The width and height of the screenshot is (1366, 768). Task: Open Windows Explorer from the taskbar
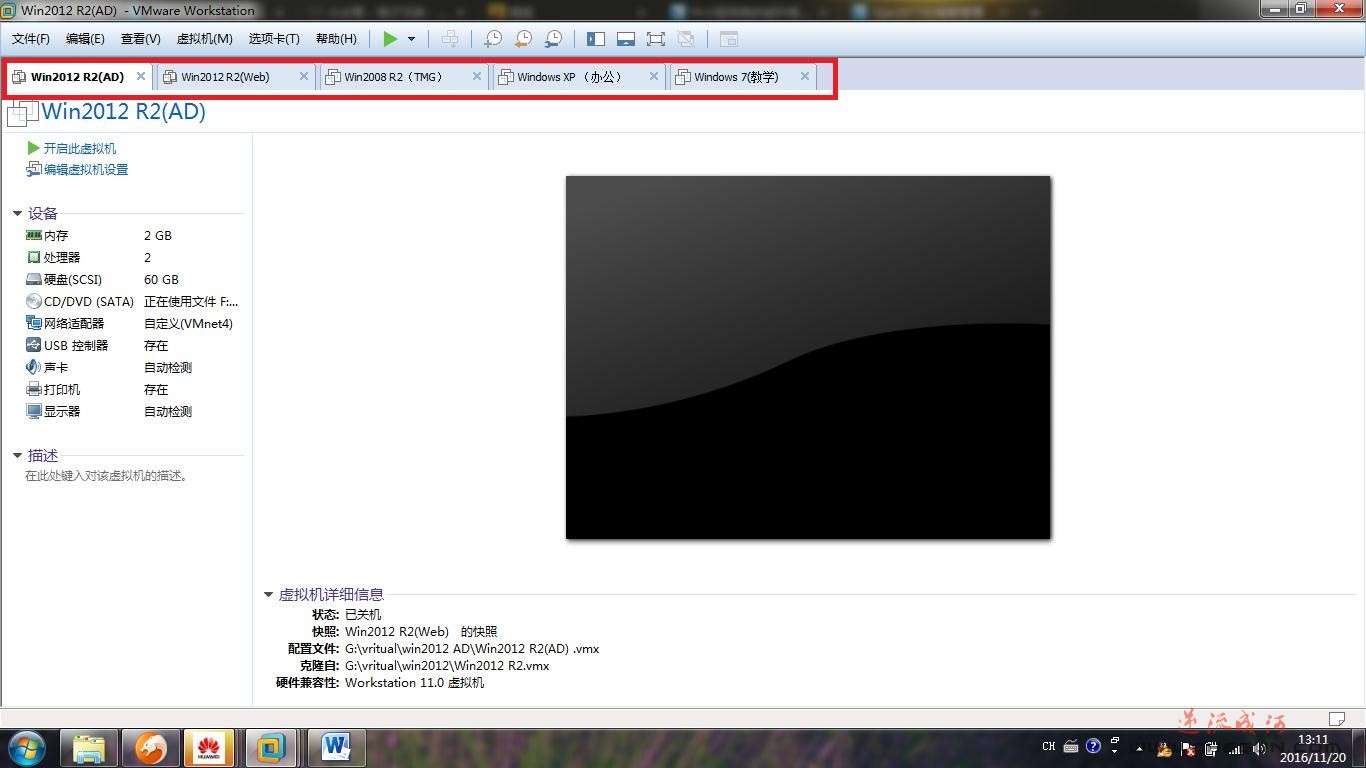[89, 747]
